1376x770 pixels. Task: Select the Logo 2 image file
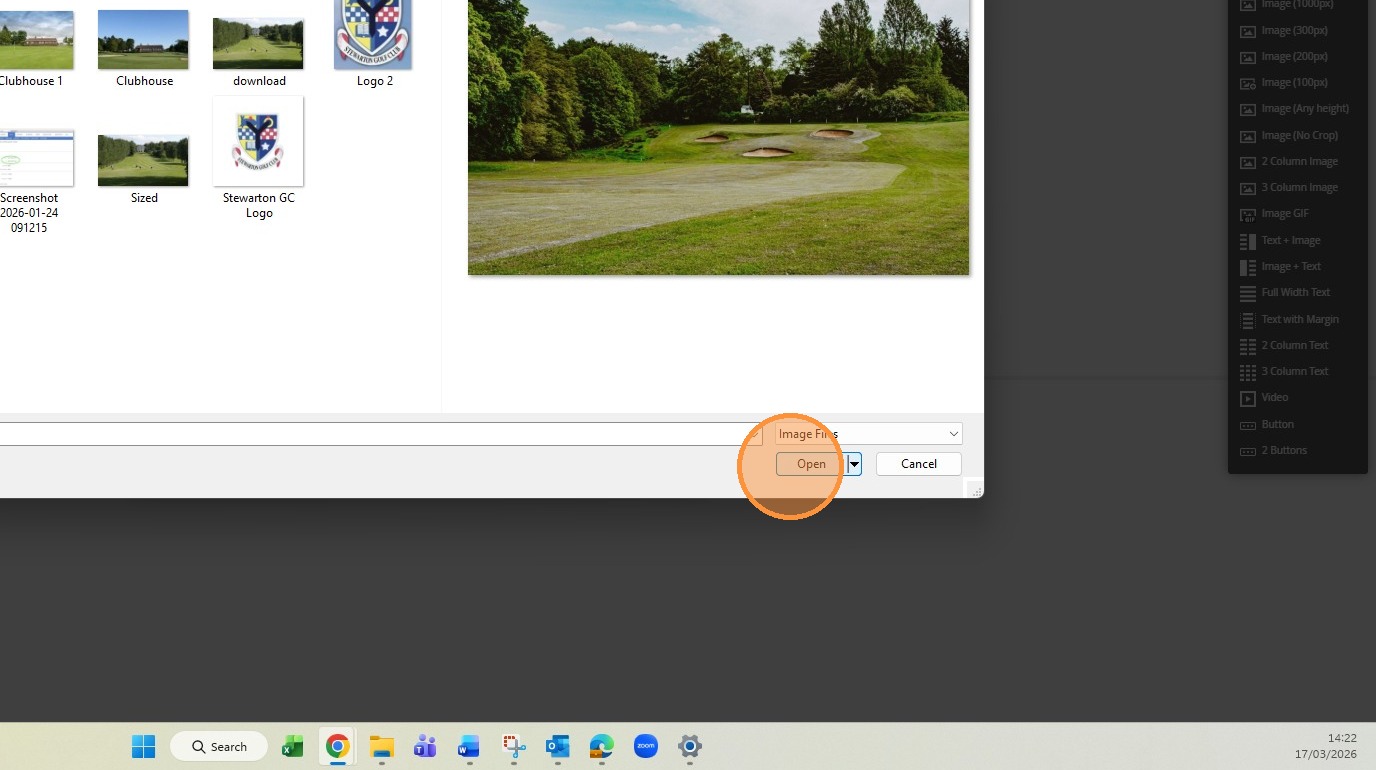pyautogui.click(x=374, y=44)
